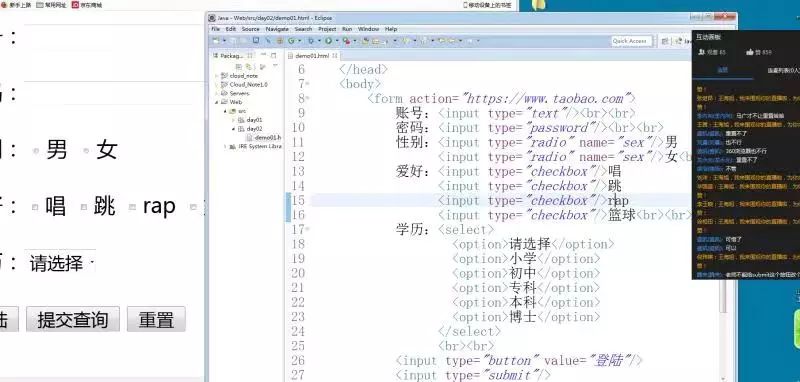This screenshot has height=382, width=800.
Task: Check the 跳 checkbox in browser form
Action: coord(84,207)
